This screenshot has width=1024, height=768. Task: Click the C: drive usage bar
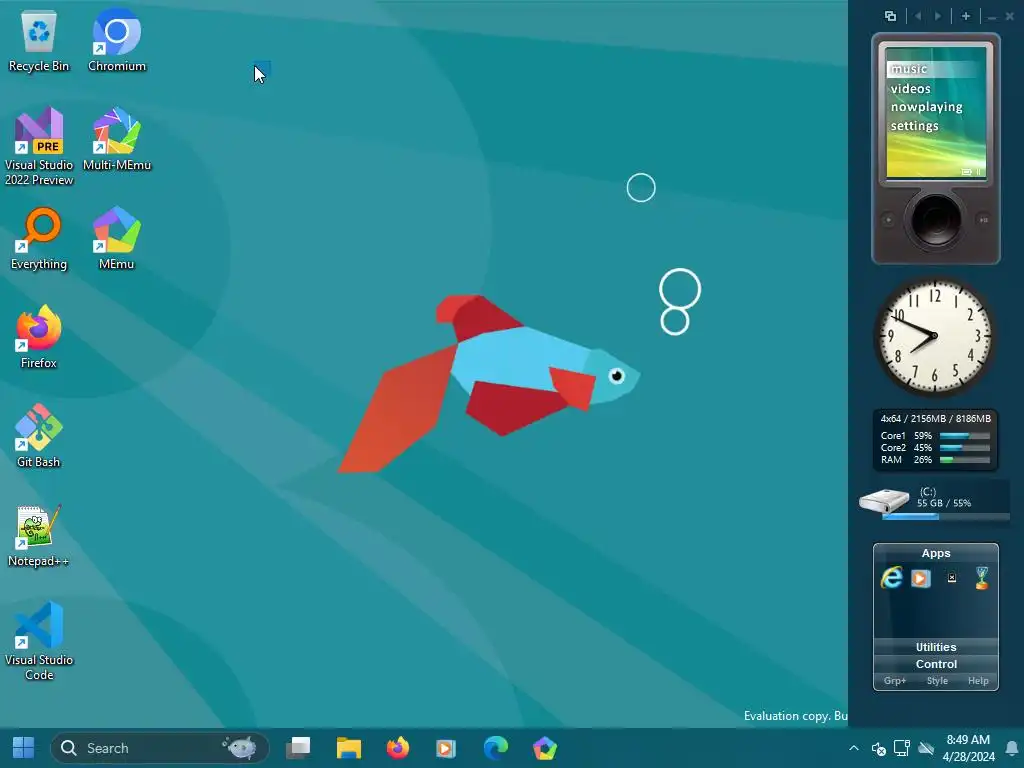click(945, 517)
